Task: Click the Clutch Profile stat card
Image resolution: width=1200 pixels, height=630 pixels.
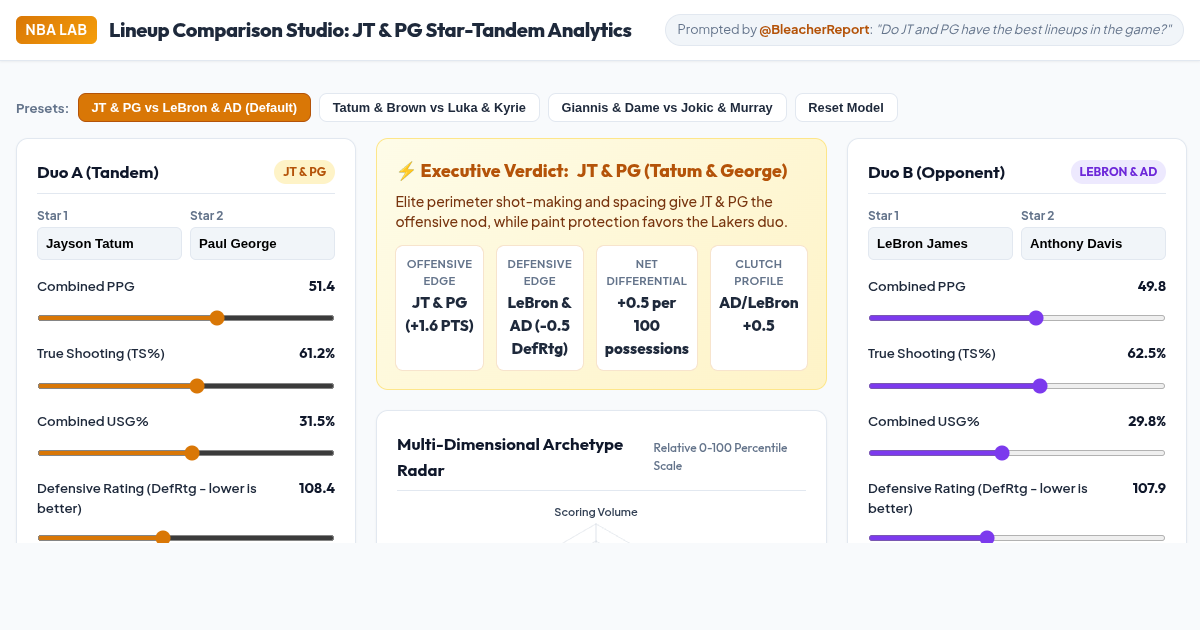Action: 759,308
